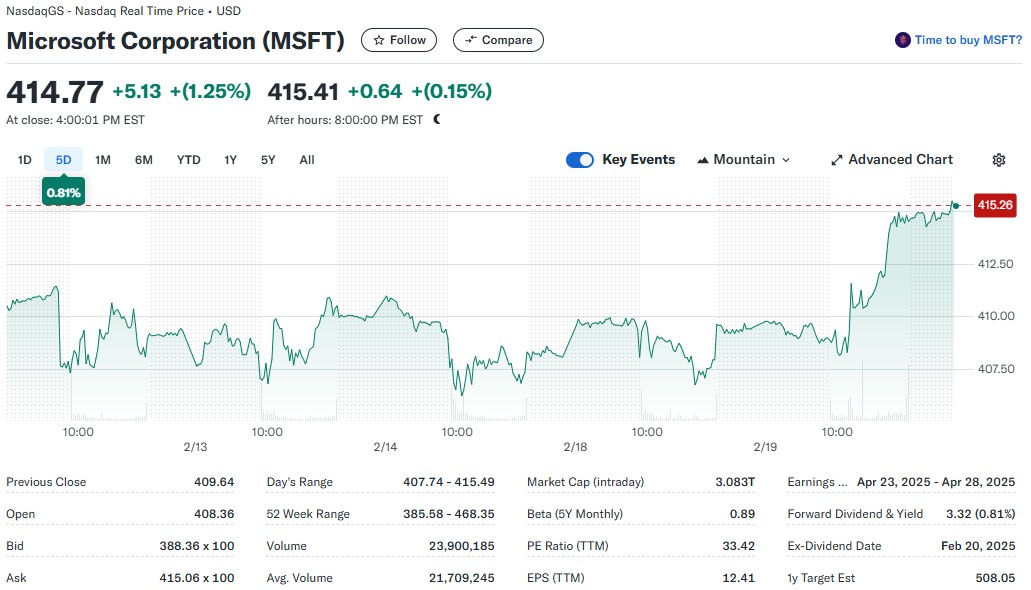The height and width of the screenshot is (590, 1031).
Task: Open chart settings gear icon
Action: pos(999,160)
